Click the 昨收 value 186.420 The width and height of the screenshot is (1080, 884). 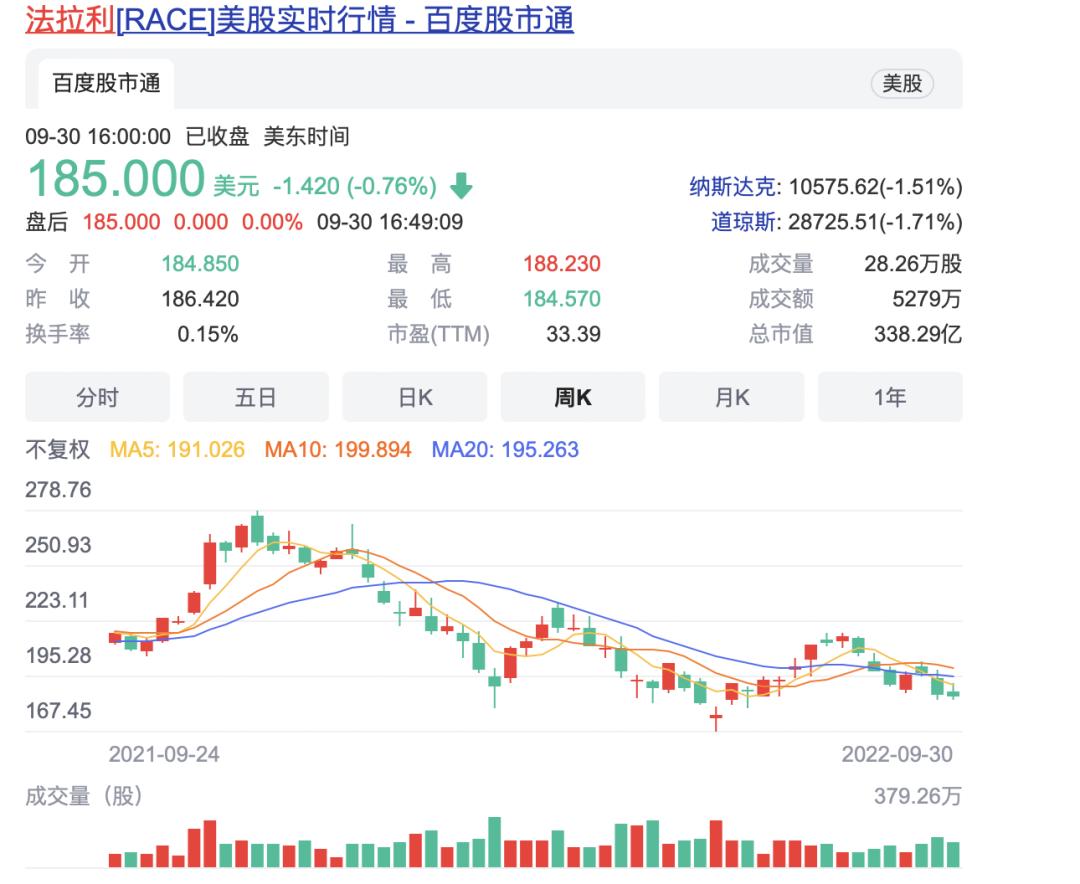click(x=200, y=298)
